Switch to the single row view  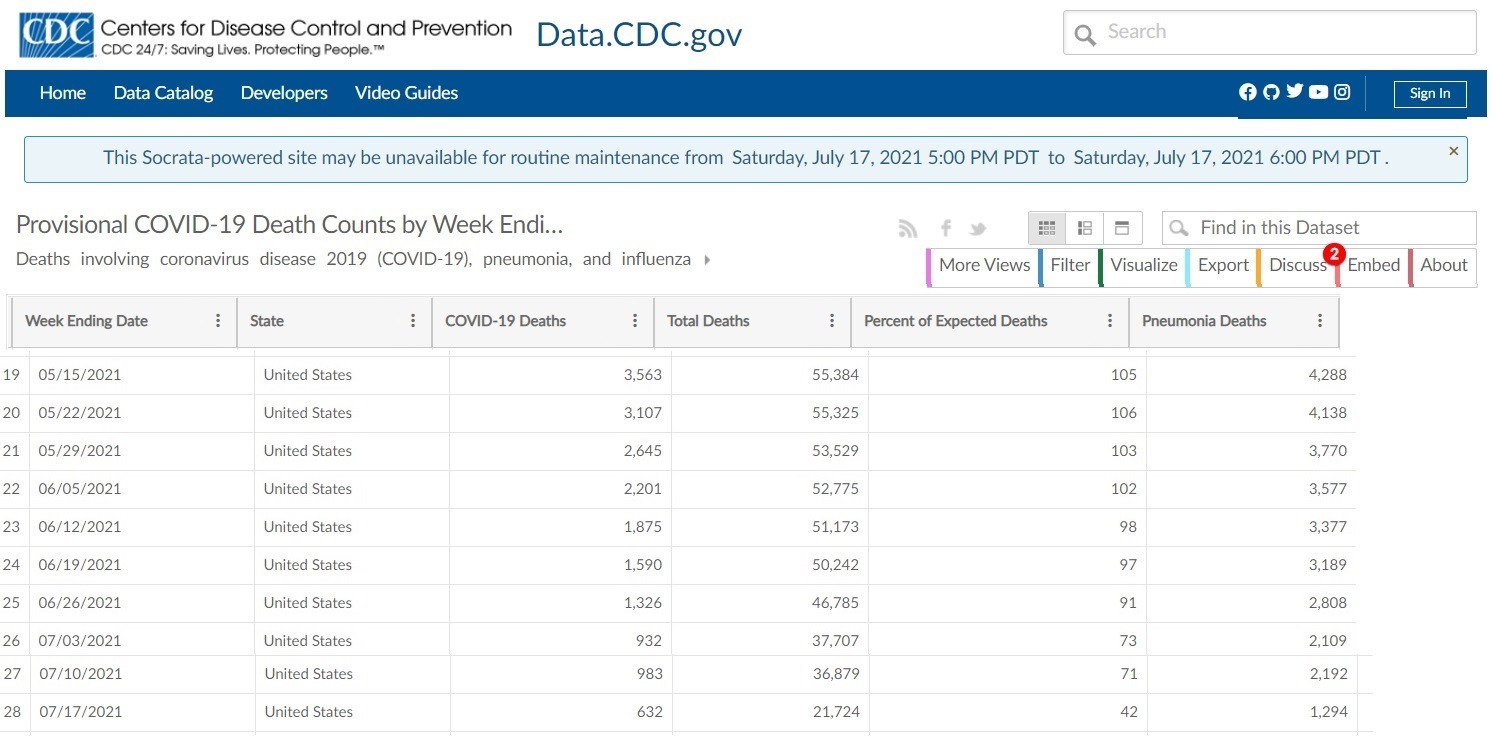pyautogui.click(x=1122, y=228)
